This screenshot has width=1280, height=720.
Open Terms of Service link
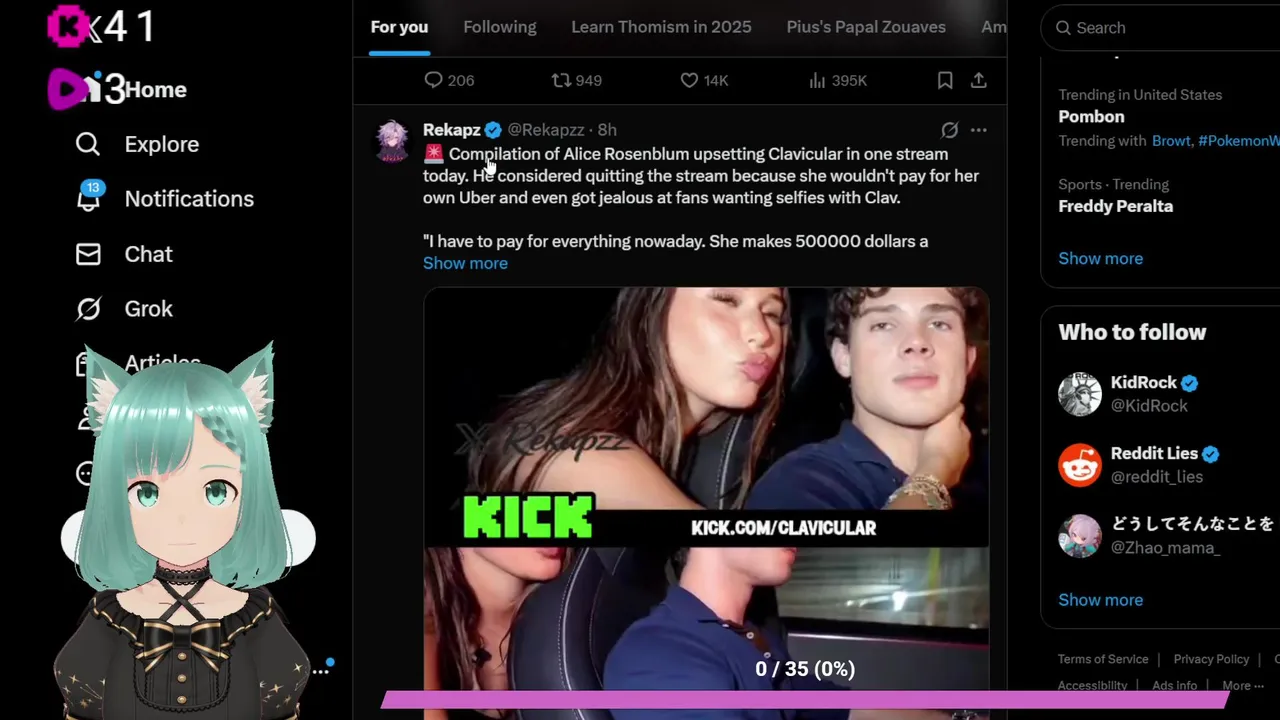click(1103, 659)
